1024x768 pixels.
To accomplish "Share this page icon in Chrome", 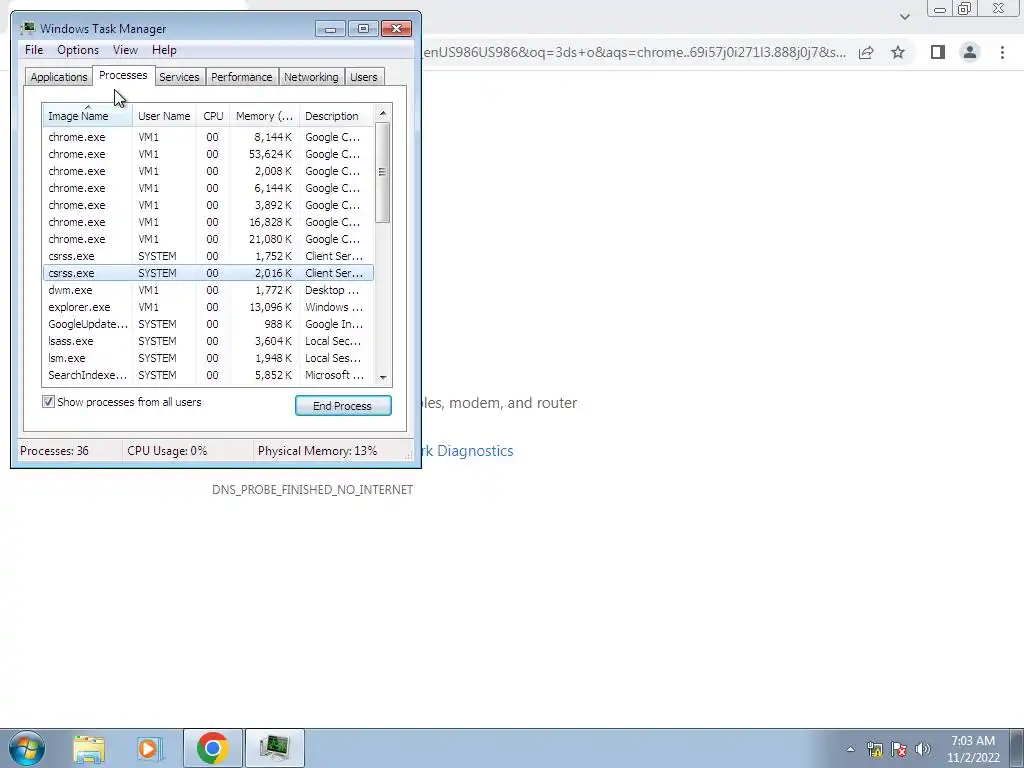I will tap(866, 52).
